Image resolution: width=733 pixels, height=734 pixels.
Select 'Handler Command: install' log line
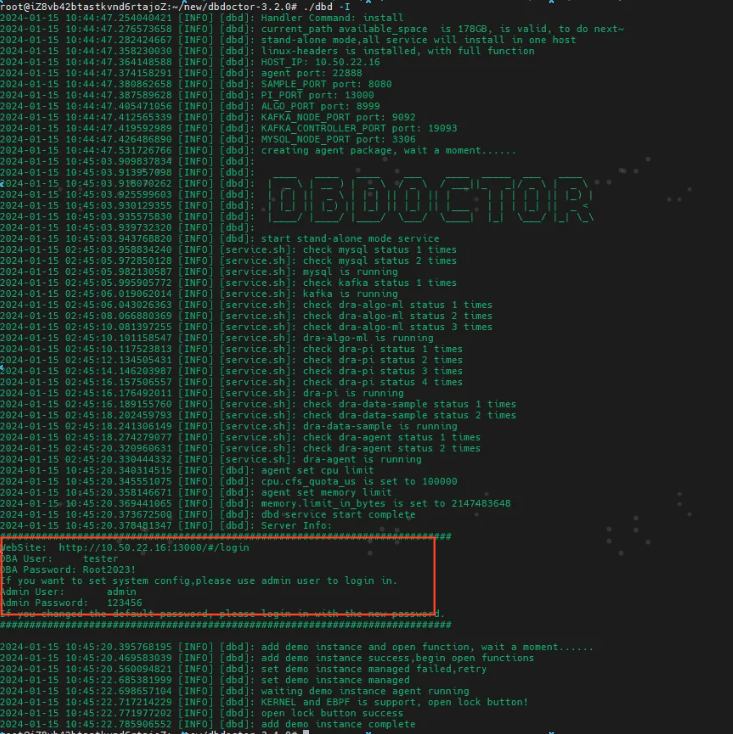(332, 18)
